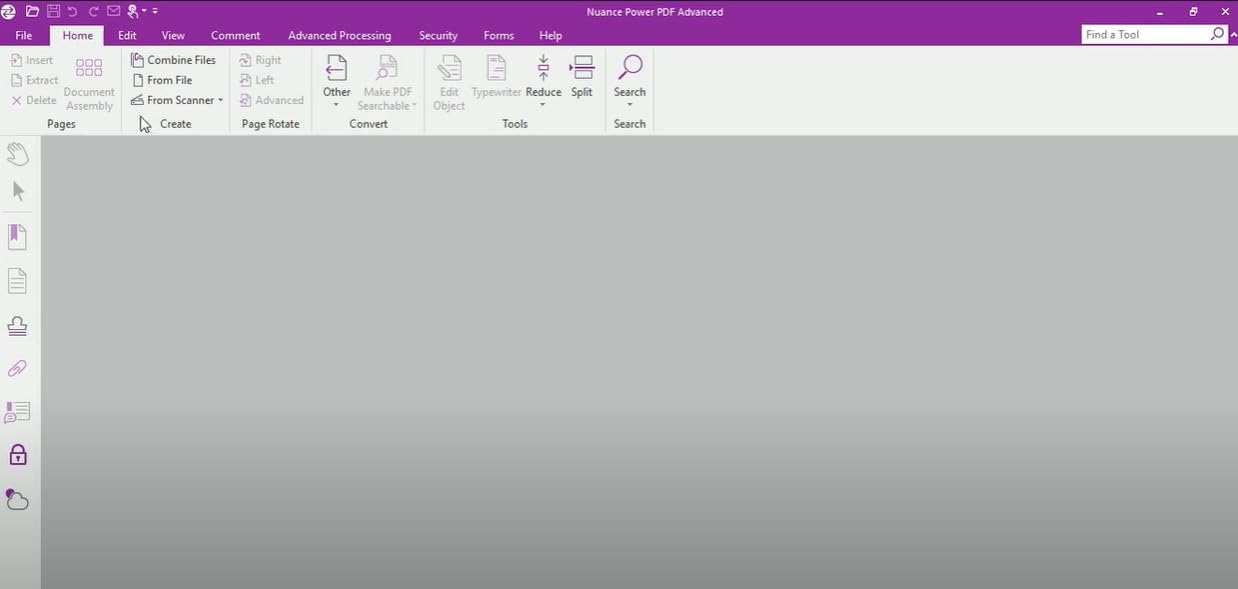The height and width of the screenshot is (589, 1238).
Task: Go to the Comment tab
Action: click(235, 35)
